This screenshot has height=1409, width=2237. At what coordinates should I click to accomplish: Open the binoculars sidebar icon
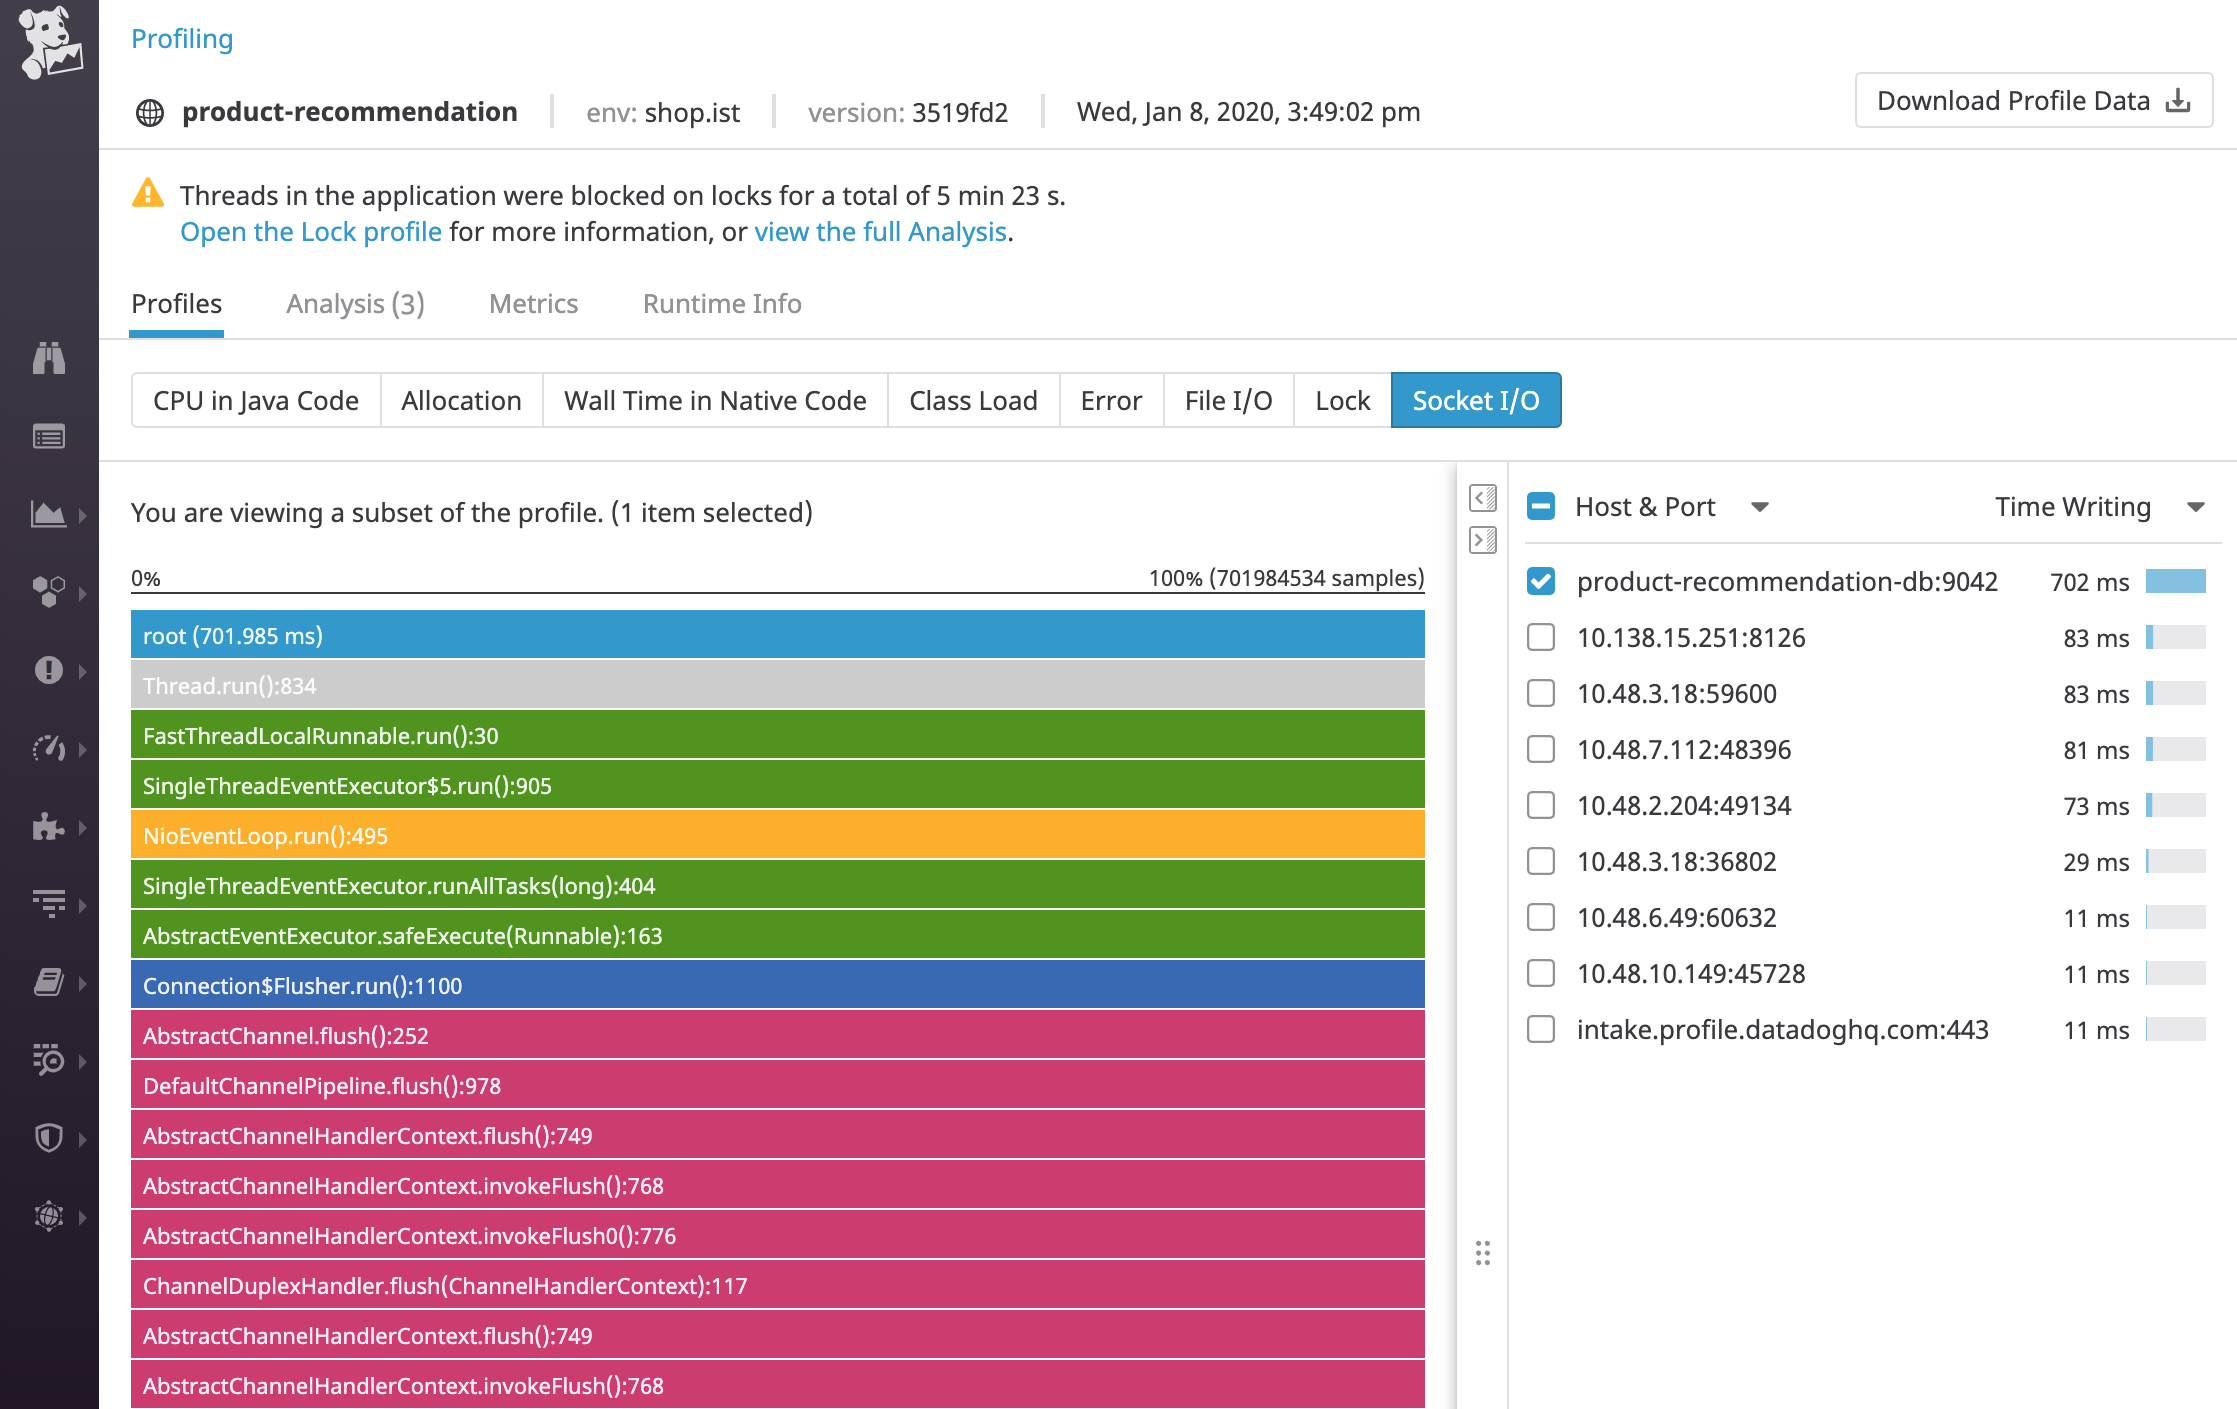coord(48,358)
